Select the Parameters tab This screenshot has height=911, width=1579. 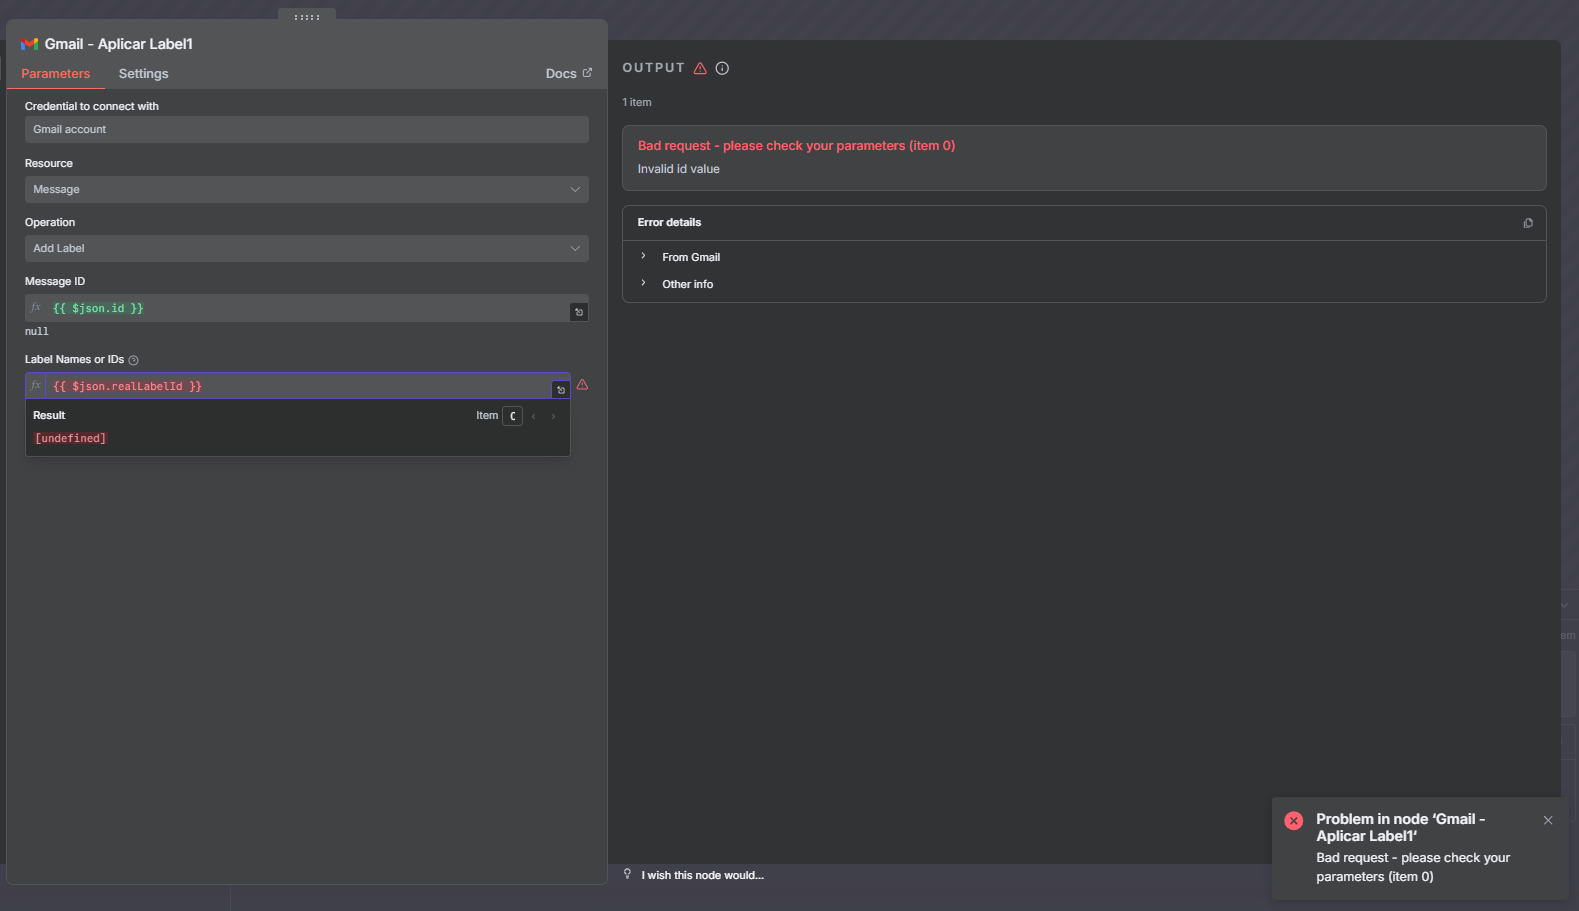click(x=55, y=74)
